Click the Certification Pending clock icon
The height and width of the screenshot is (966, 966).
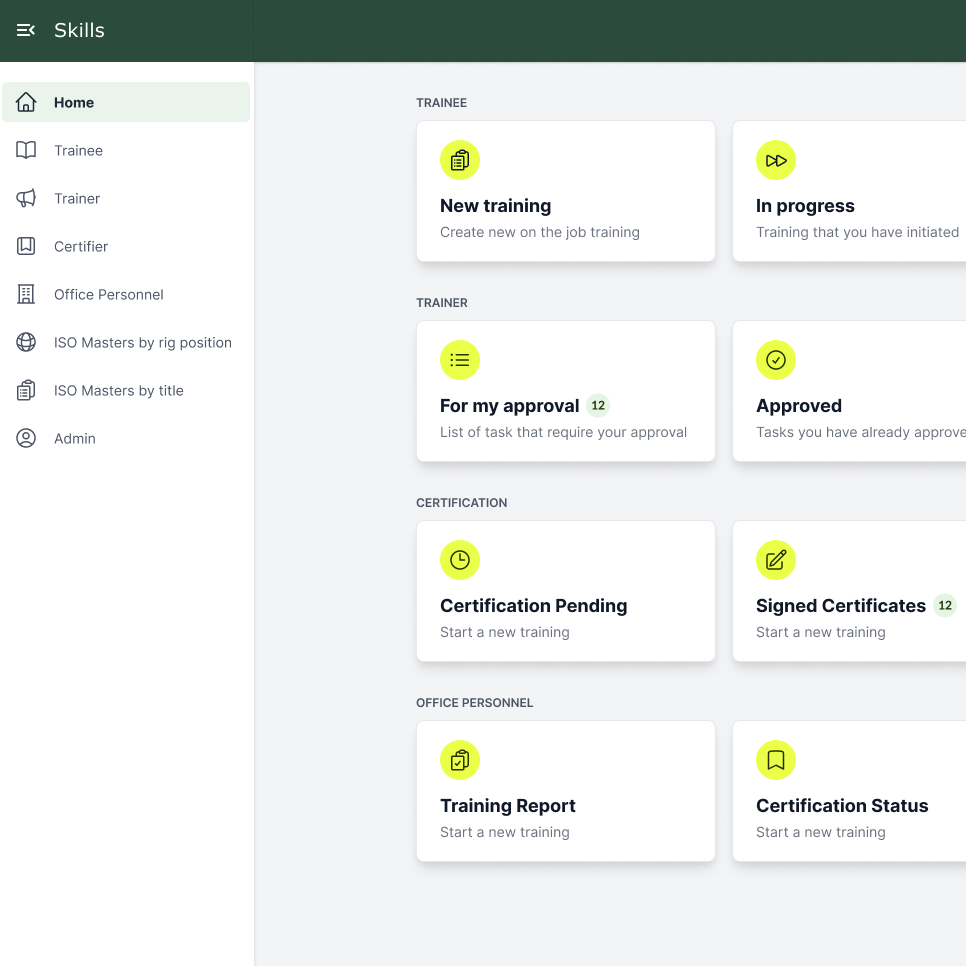point(460,560)
